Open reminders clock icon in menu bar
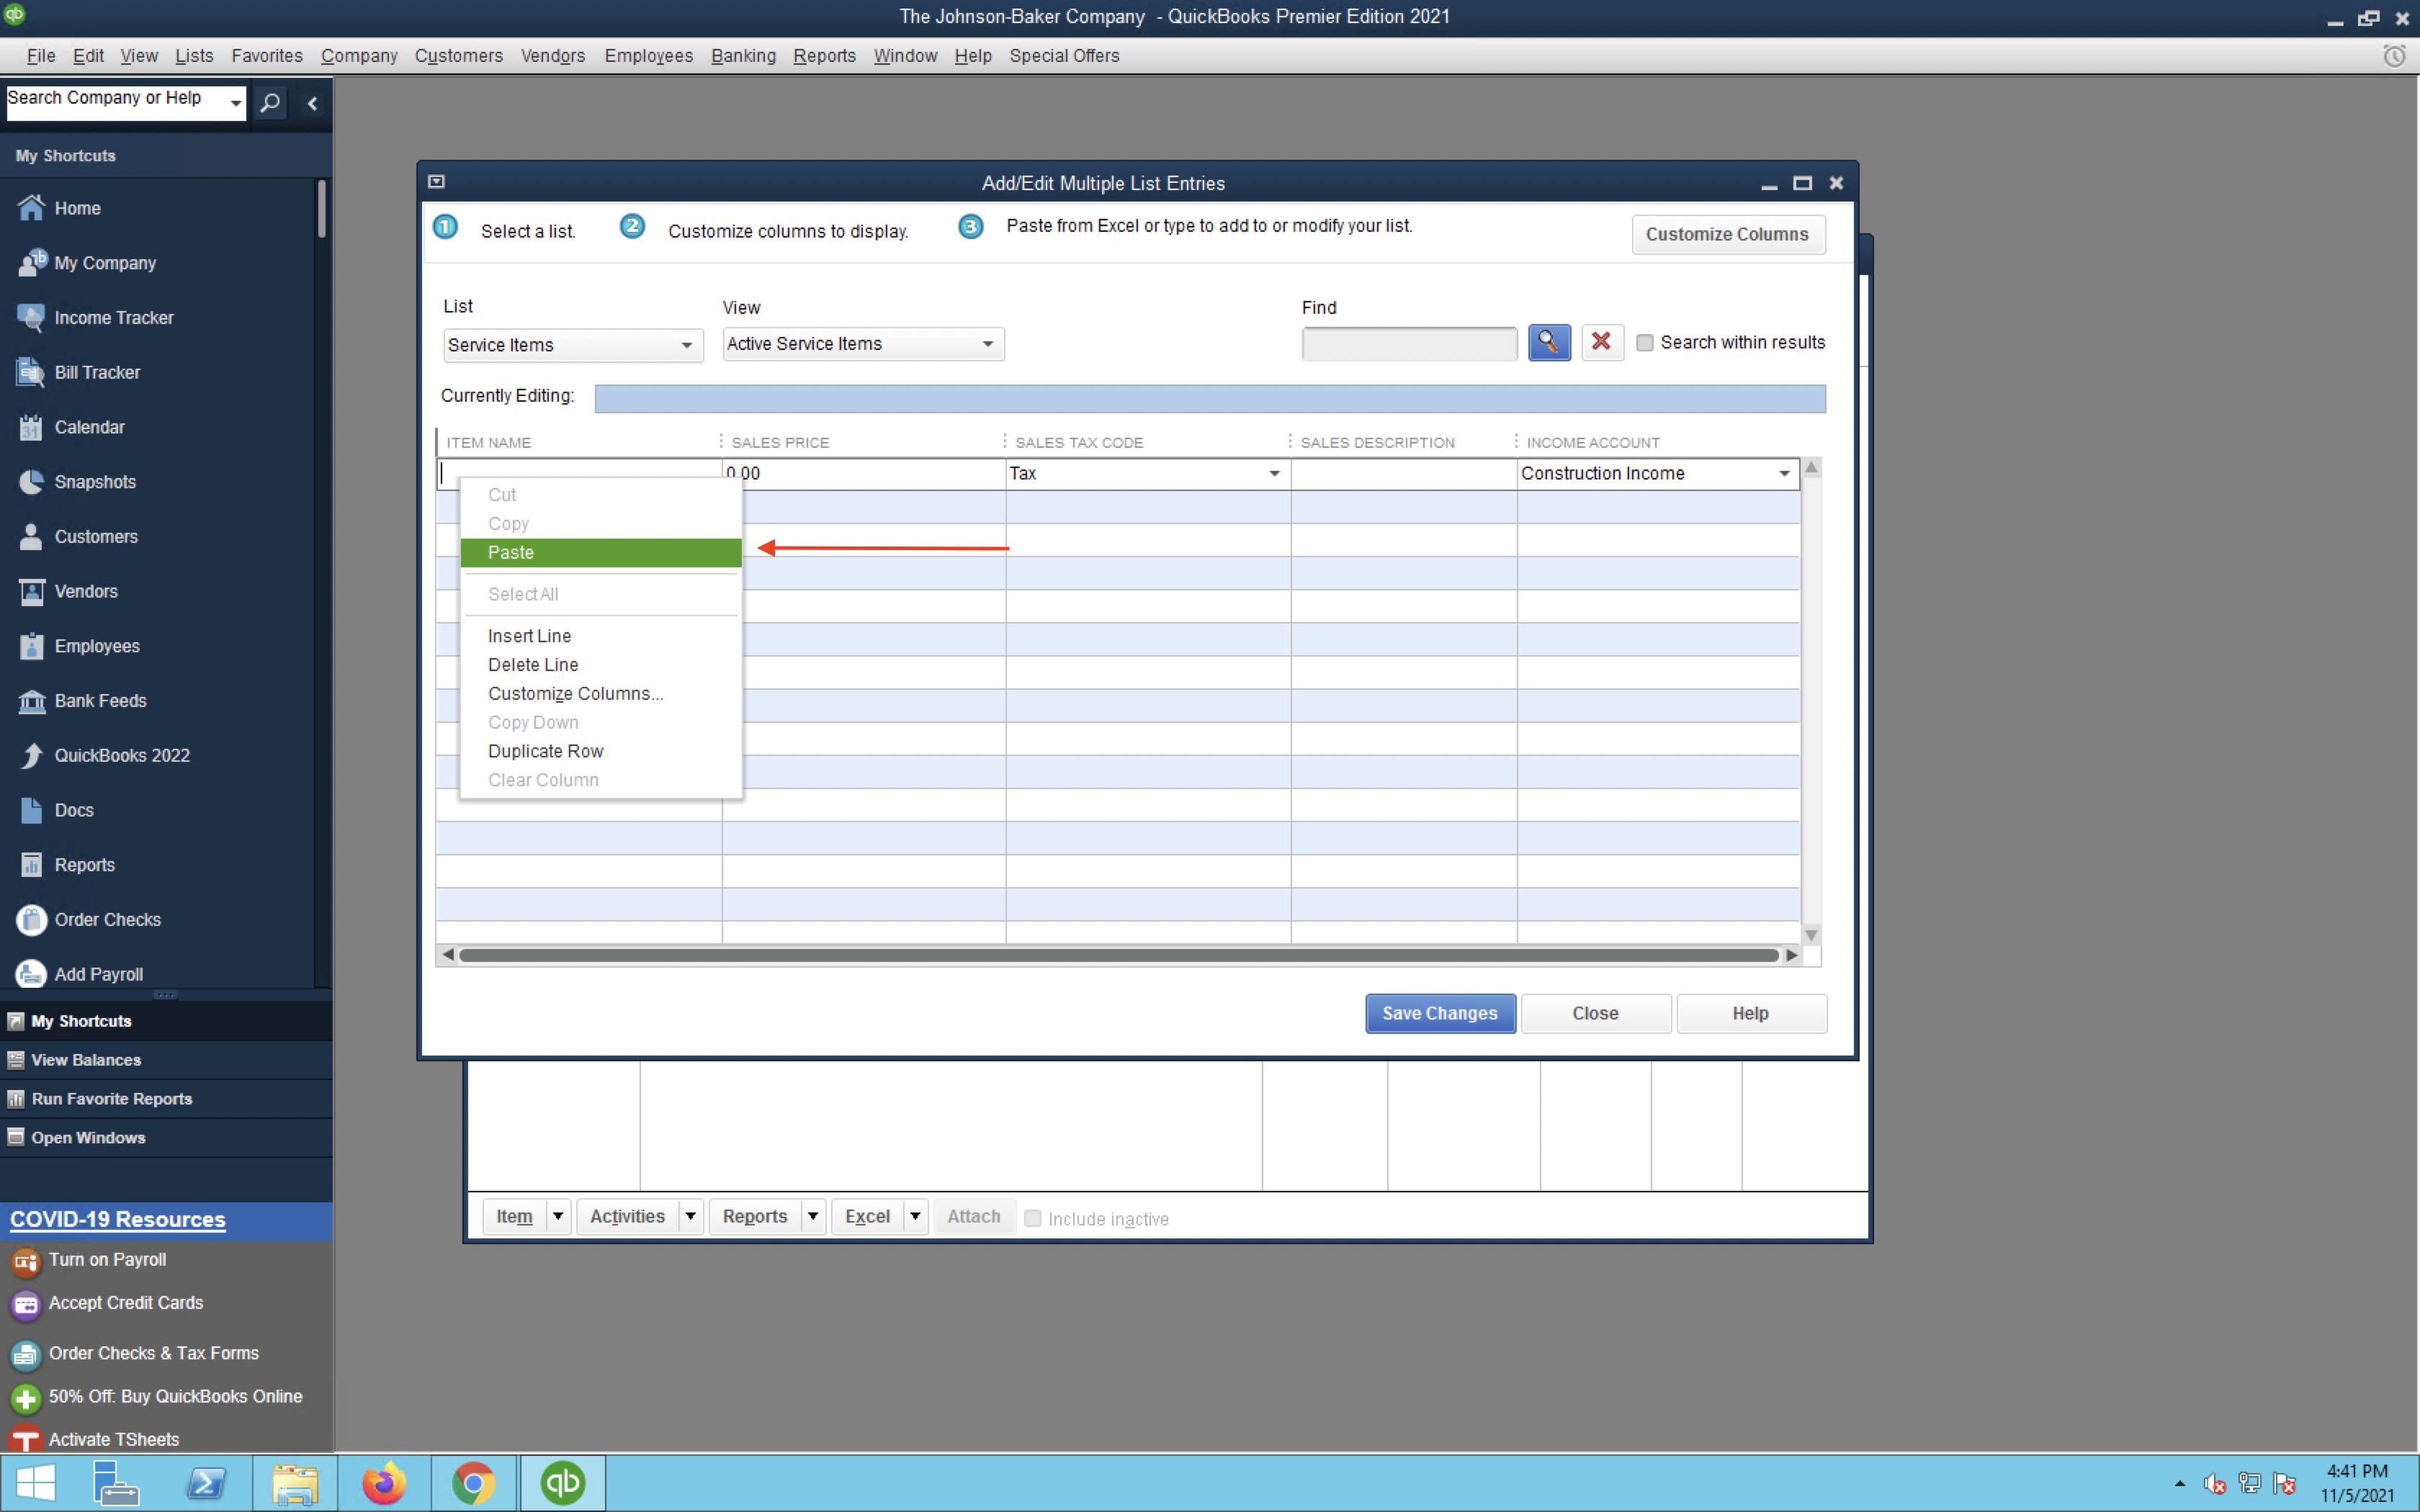Screen dimensions: 2420x1512 coord(2394,56)
